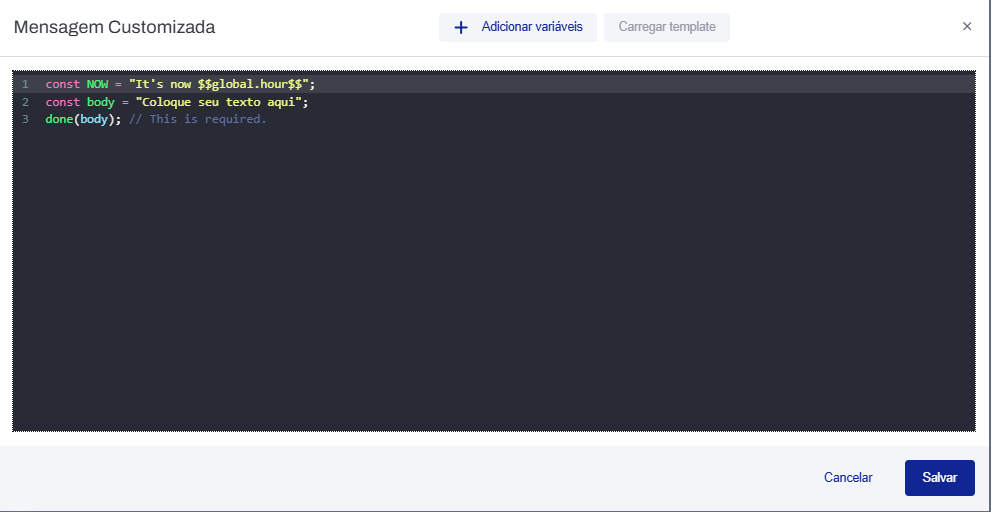Click line number 1 in the gutter

(x=25, y=85)
